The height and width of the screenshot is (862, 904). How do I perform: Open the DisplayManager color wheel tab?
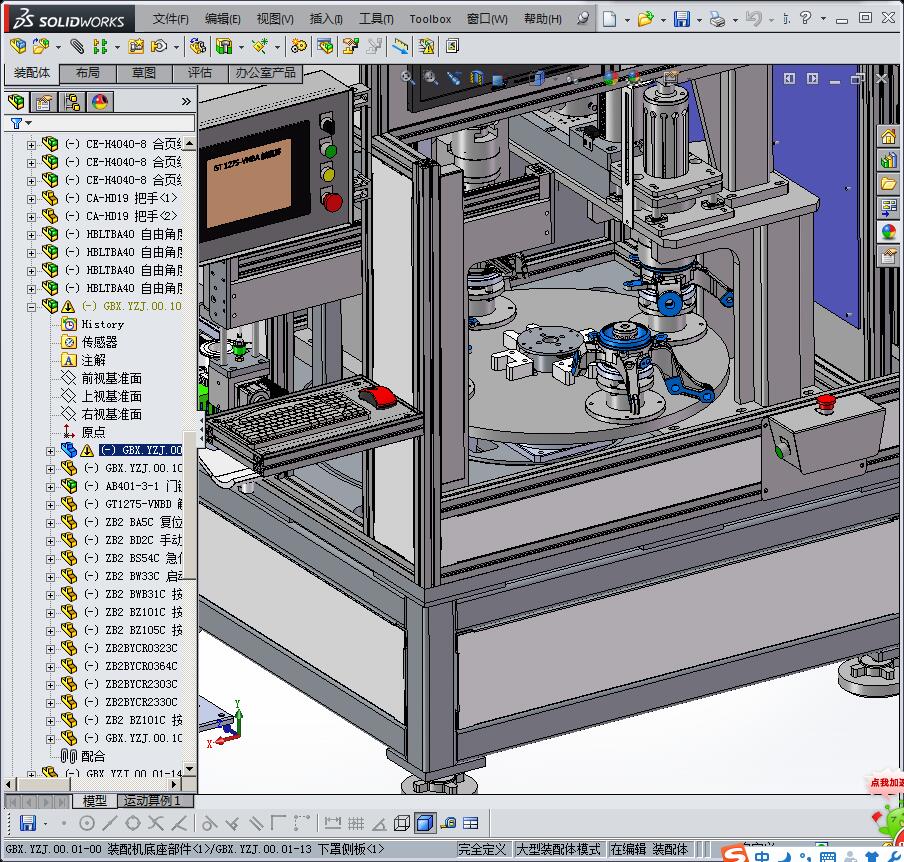pos(100,101)
